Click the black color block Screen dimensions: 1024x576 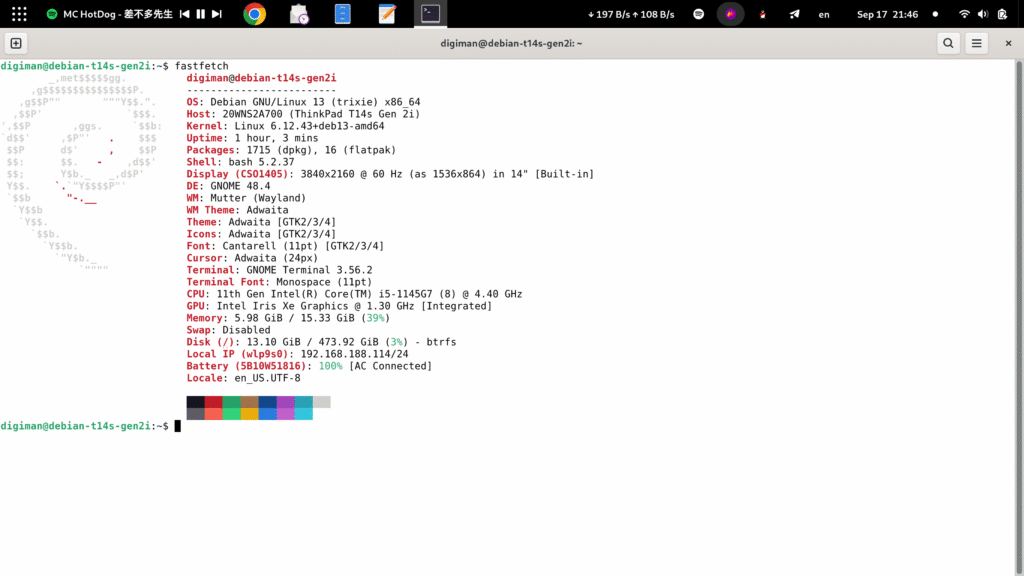pyautogui.click(x=195, y=402)
